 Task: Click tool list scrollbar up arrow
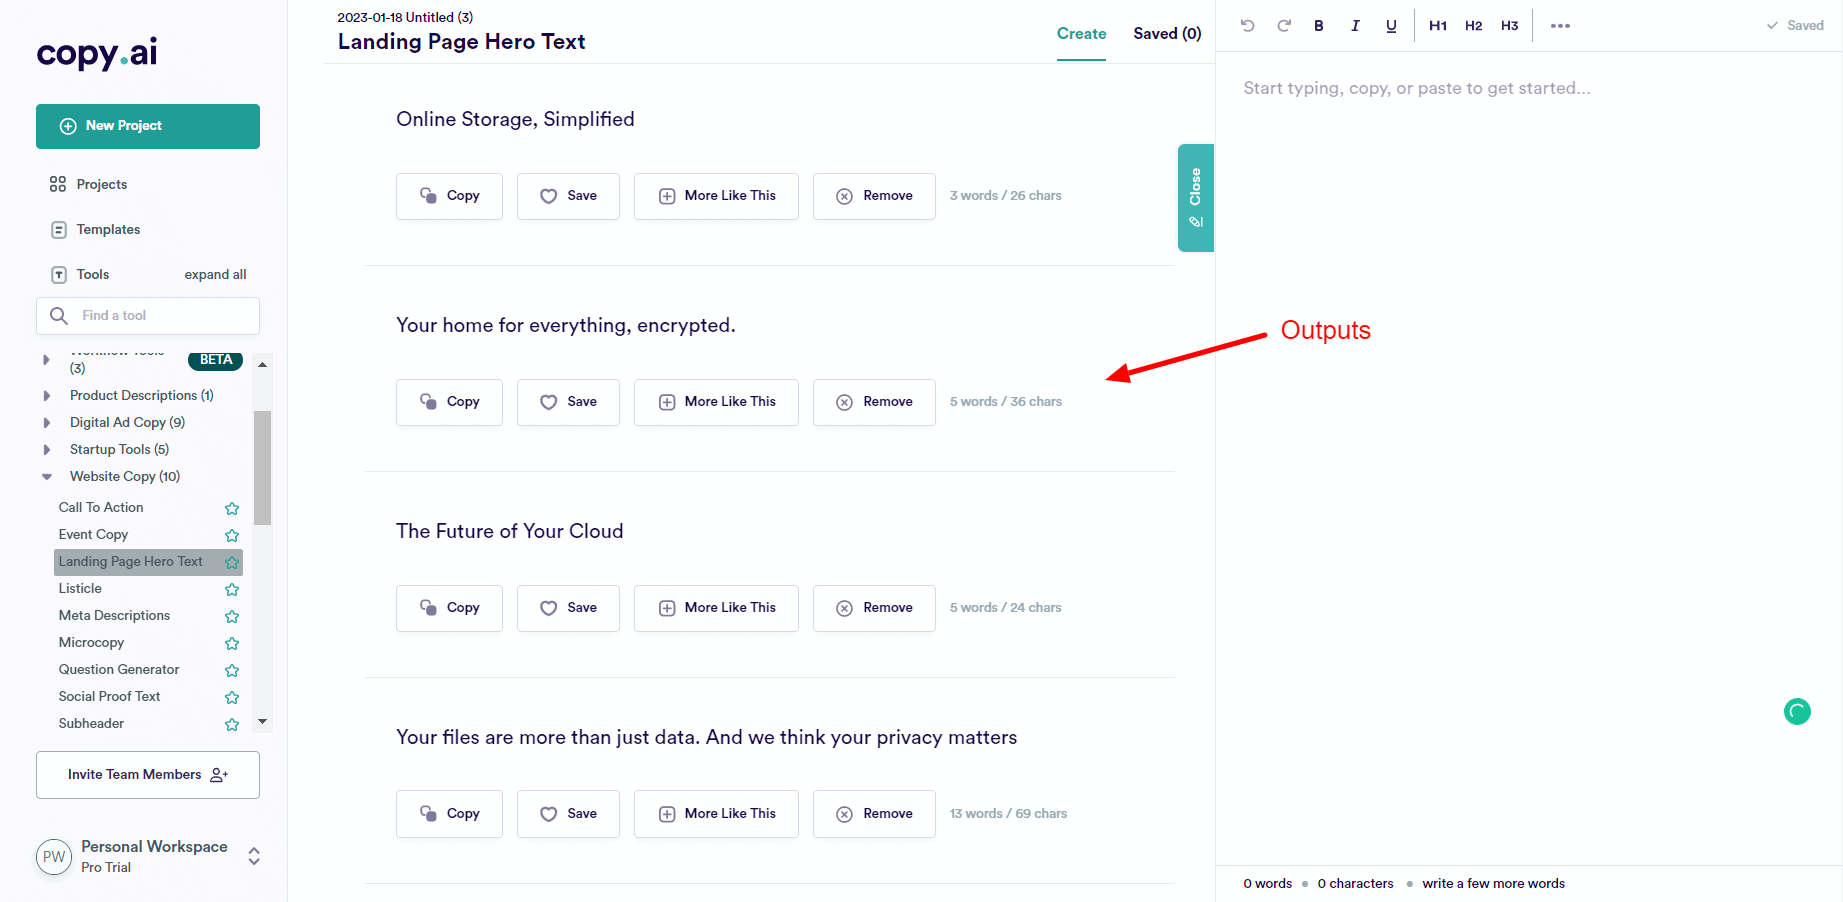tap(262, 364)
